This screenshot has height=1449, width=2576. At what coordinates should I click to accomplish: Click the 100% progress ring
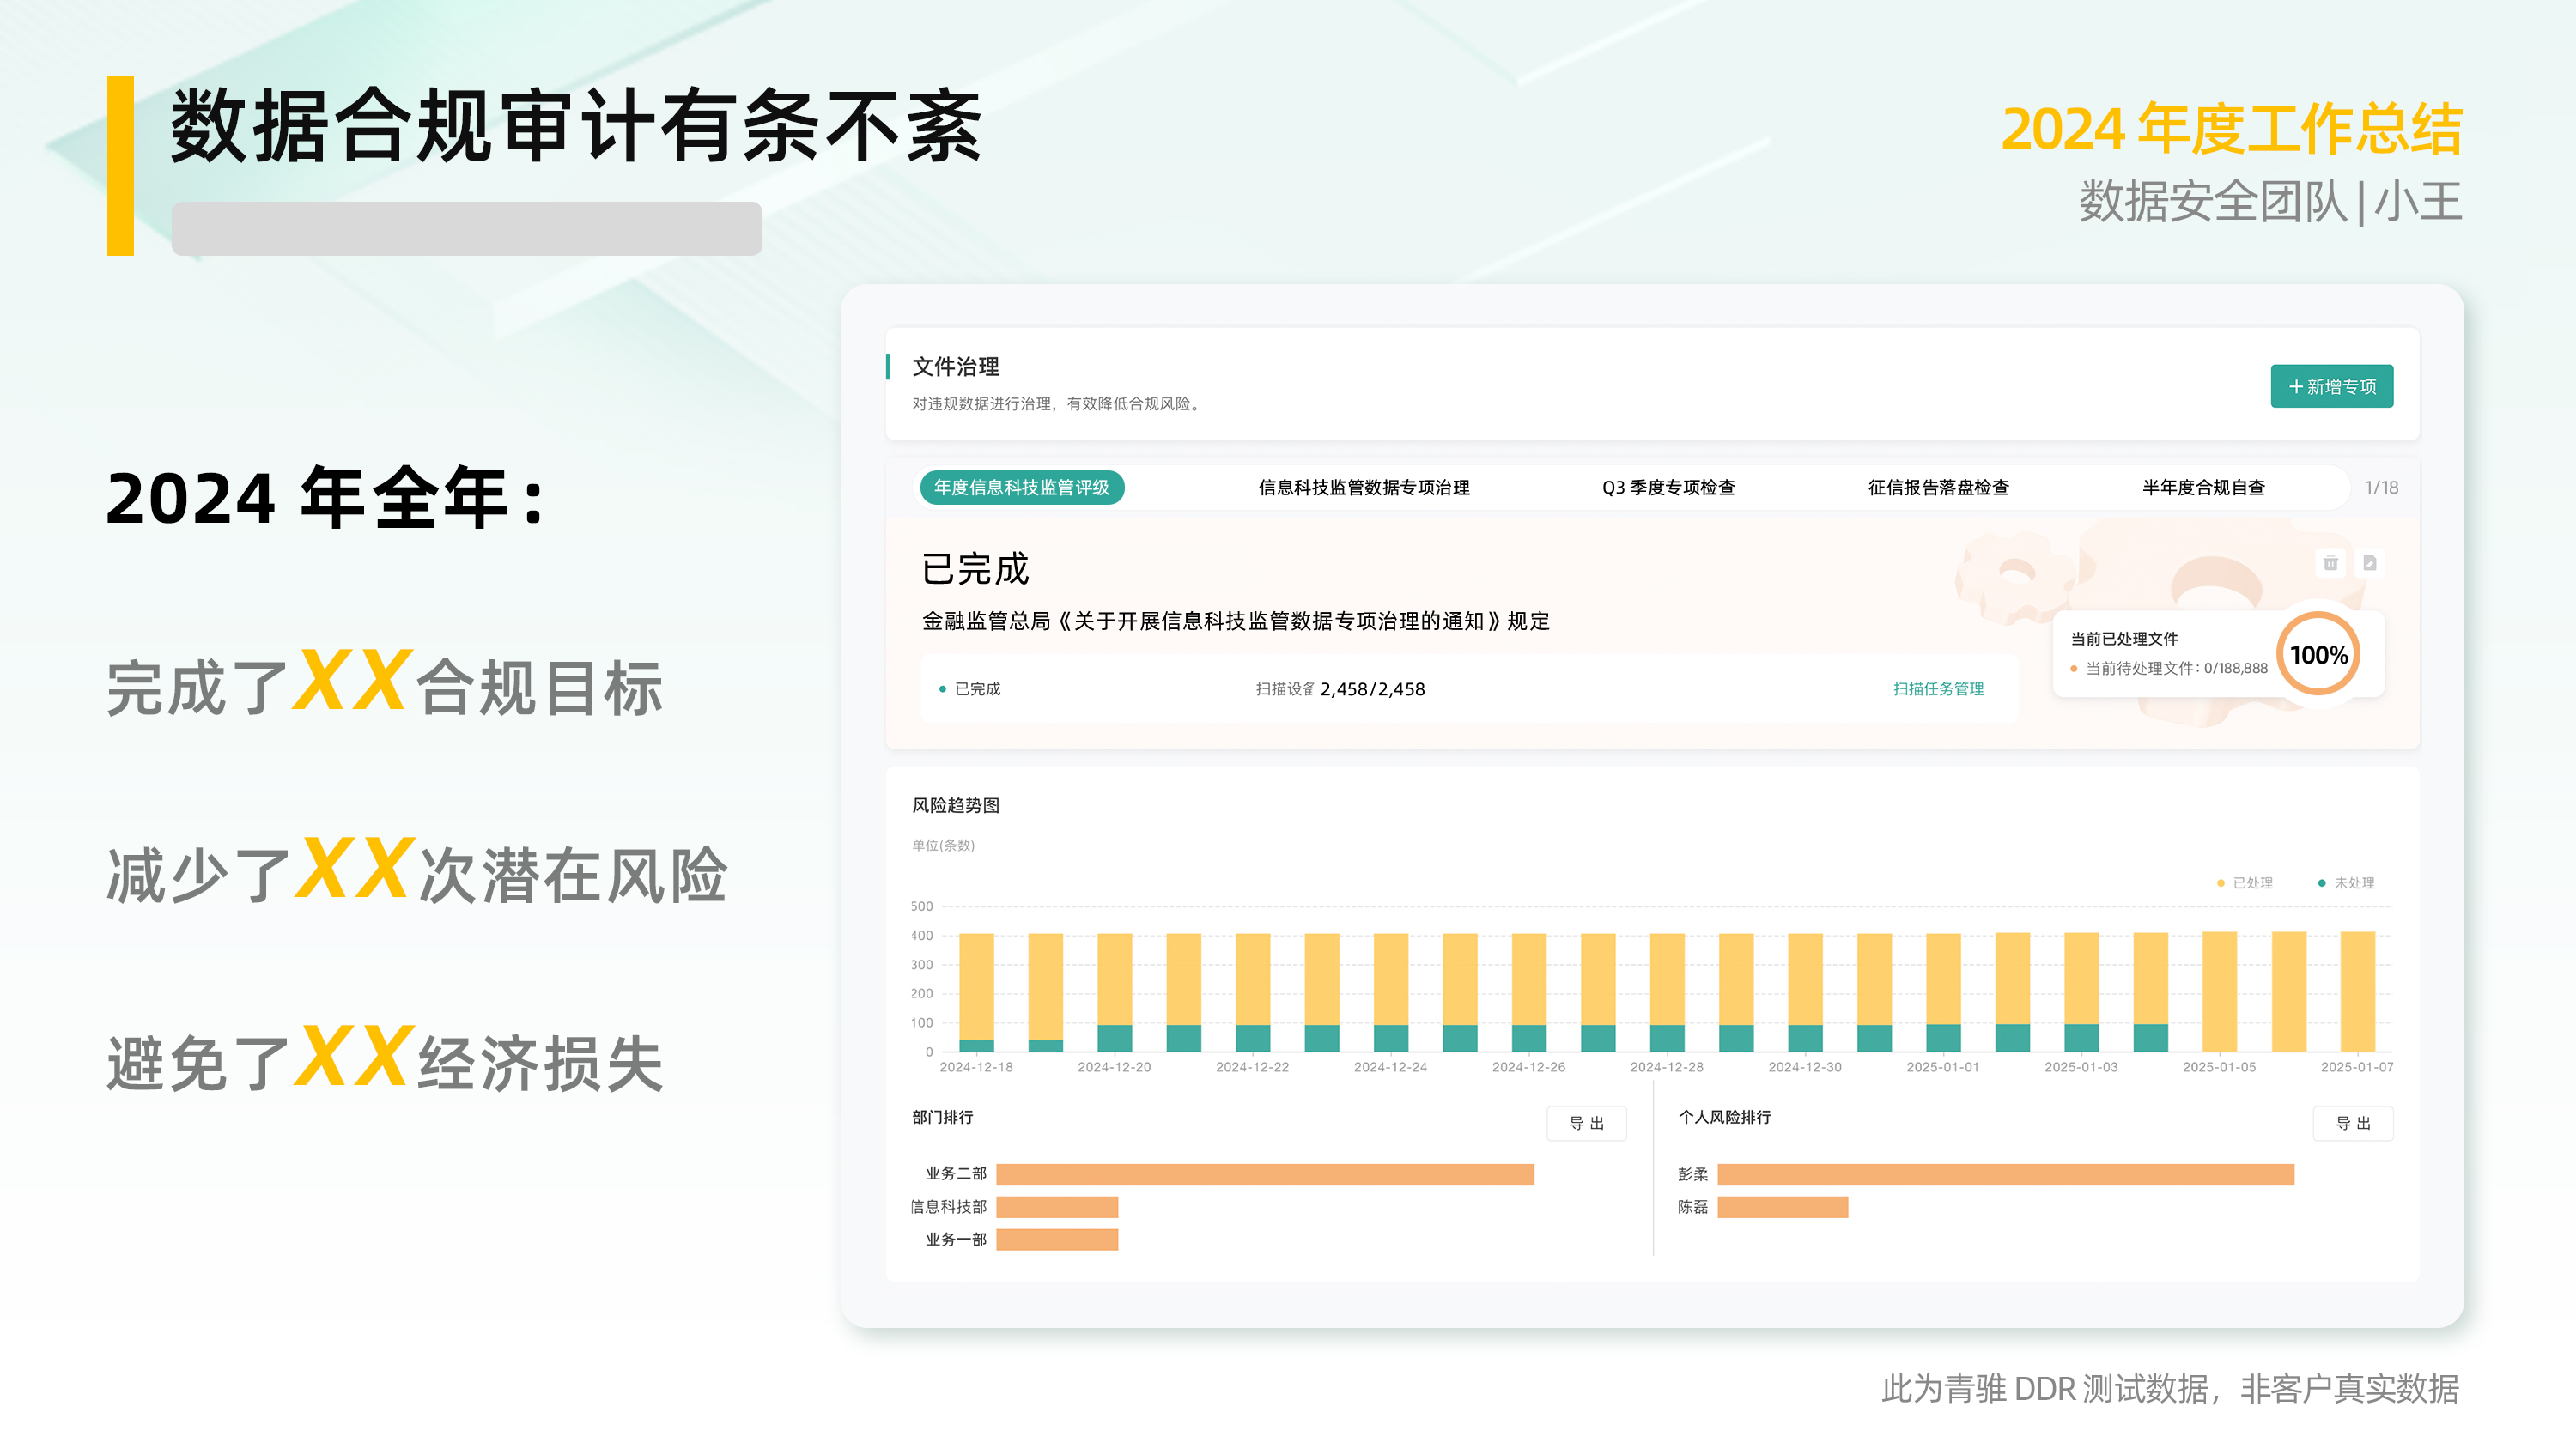click(x=2318, y=654)
